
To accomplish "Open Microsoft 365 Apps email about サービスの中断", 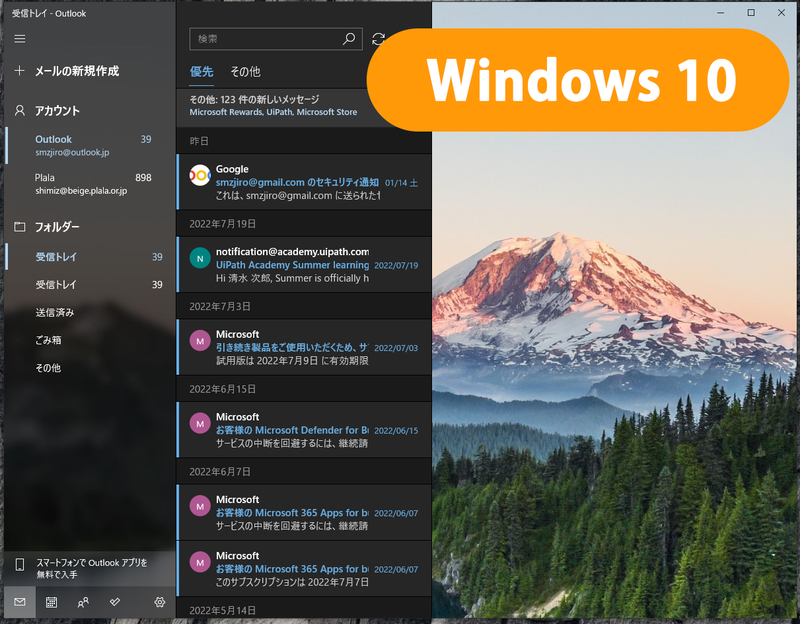I will [x=304, y=512].
